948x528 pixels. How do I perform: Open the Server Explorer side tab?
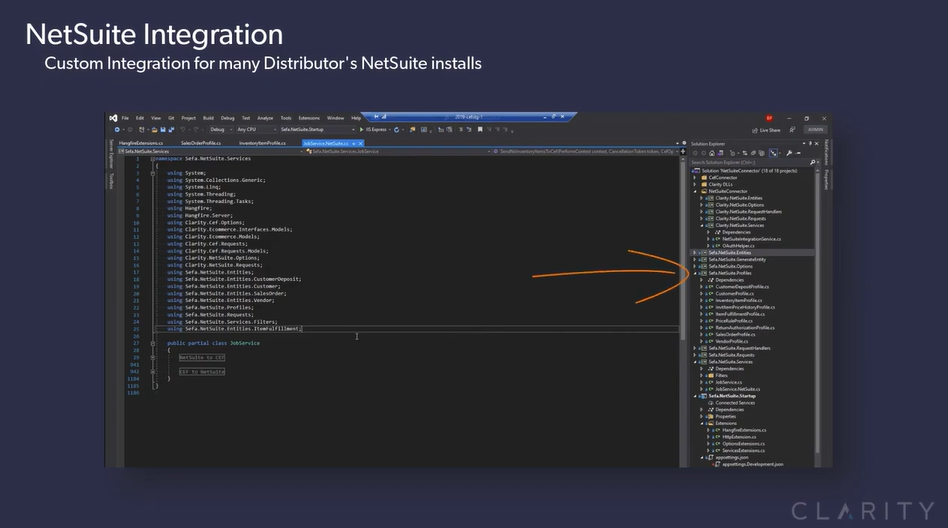pyautogui.click(x=111, y=154)
